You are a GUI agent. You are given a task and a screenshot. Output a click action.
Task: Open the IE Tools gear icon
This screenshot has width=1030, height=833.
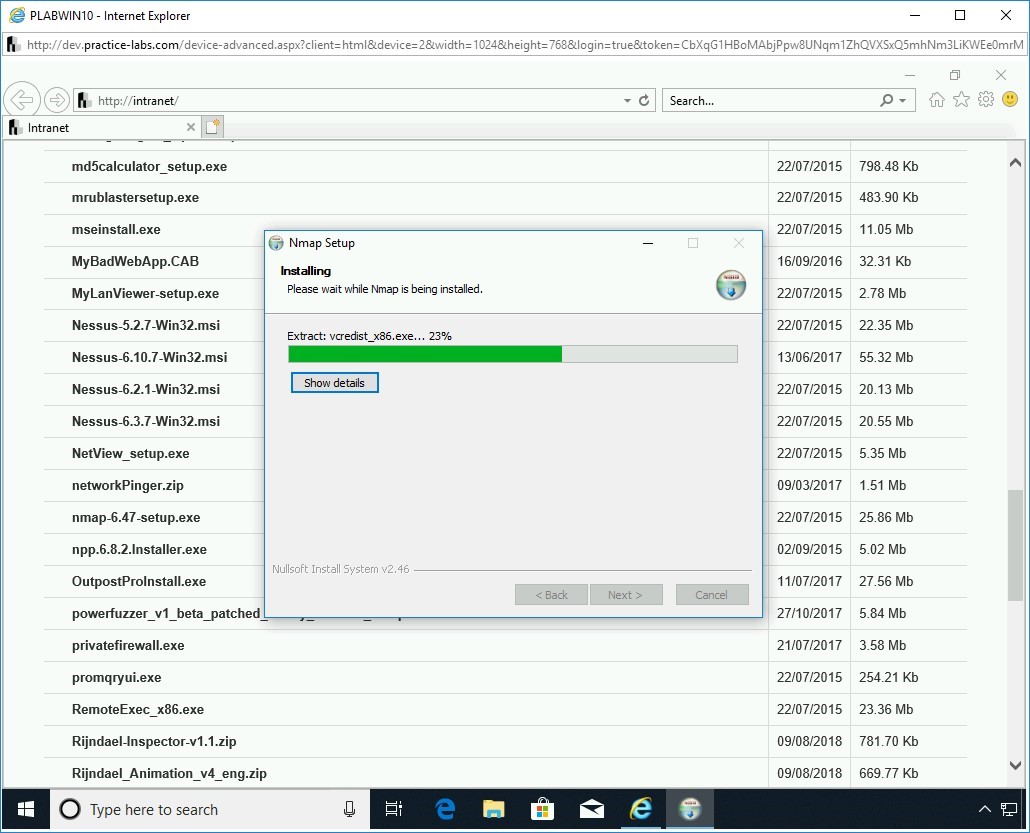click(x=986, y=100)
